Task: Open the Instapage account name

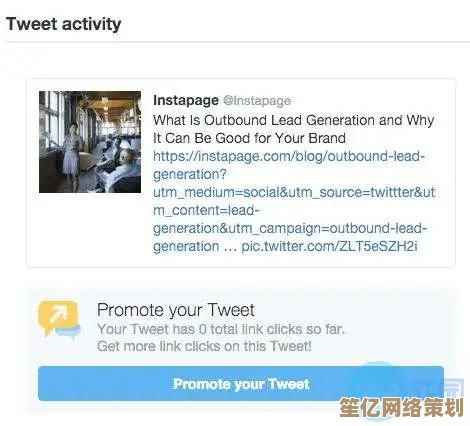Action: pyautogui.click(x=186, y=100)
